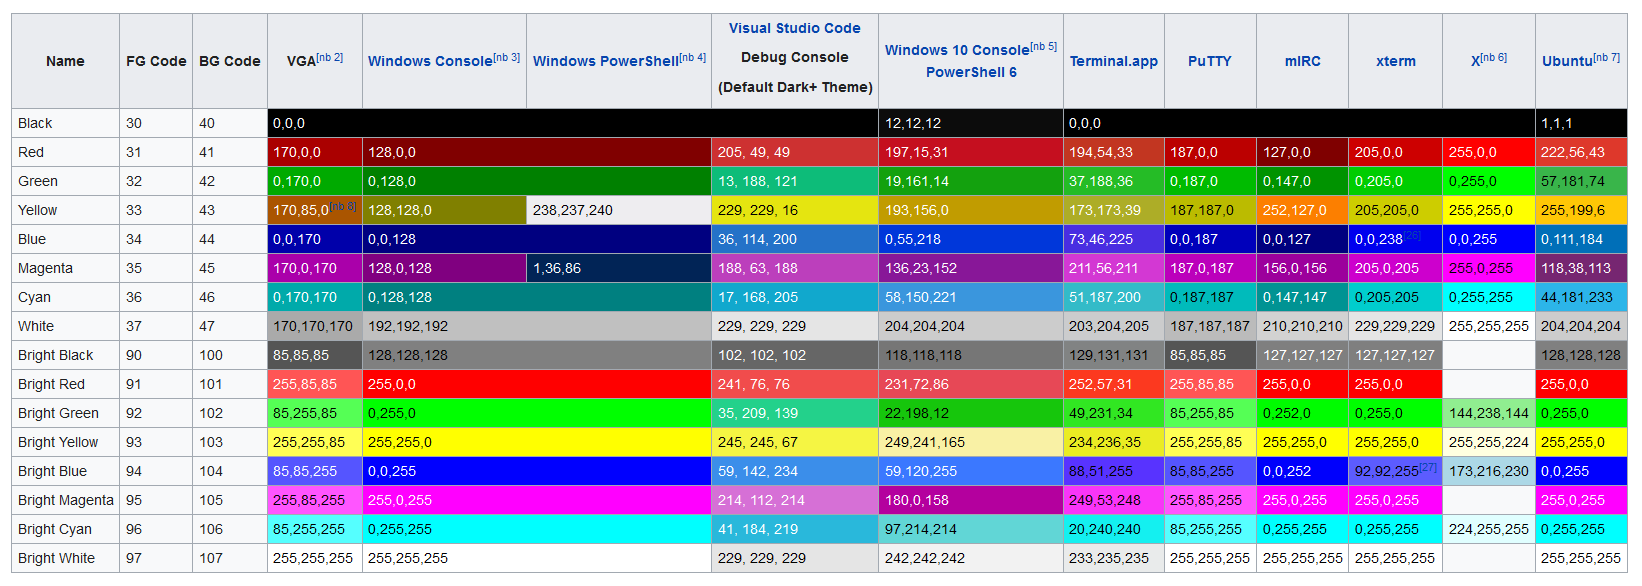Open the Windows PowerShell header link
This screenshot has width=1642, height=586.
pyautogui.click(x=605, y=61)
